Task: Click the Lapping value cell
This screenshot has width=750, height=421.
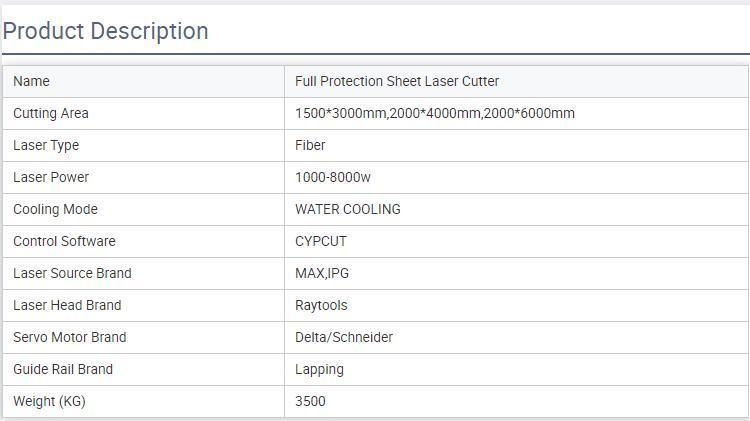Action: (x=319, y=369)
